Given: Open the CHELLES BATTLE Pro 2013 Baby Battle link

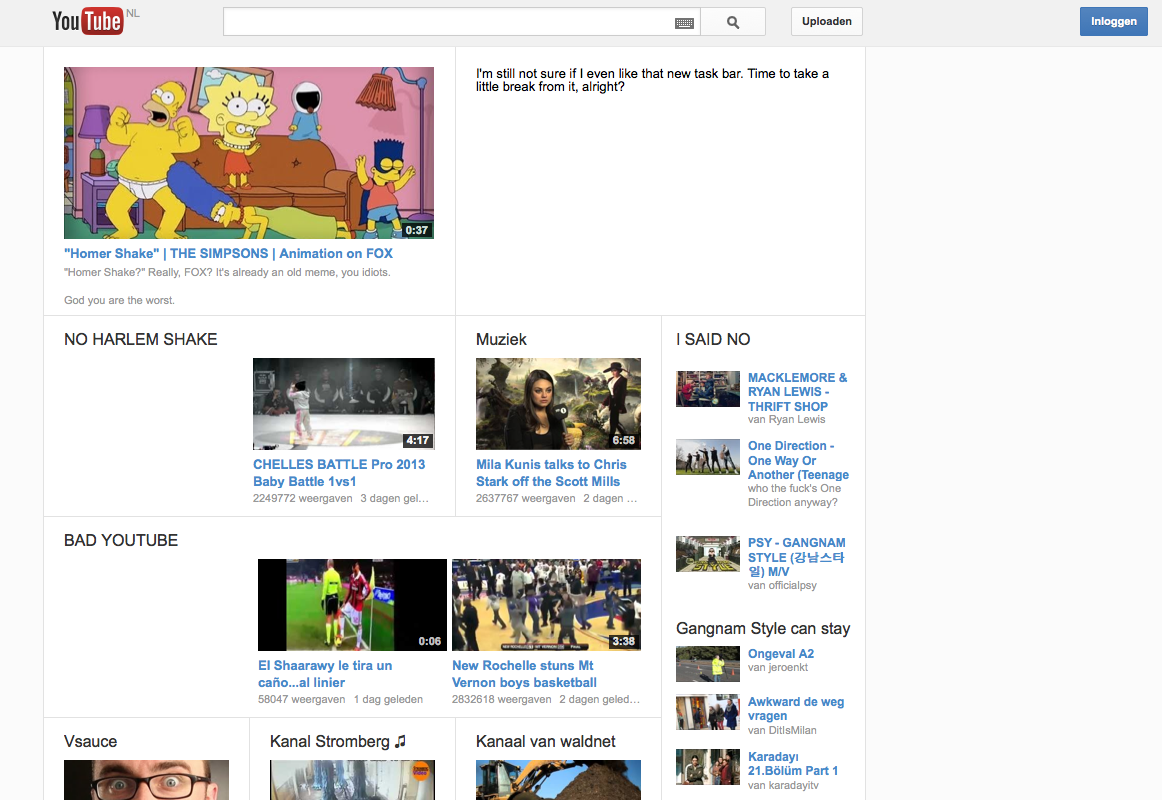Looking at the screenshot, I should click(x=339, y=473).
